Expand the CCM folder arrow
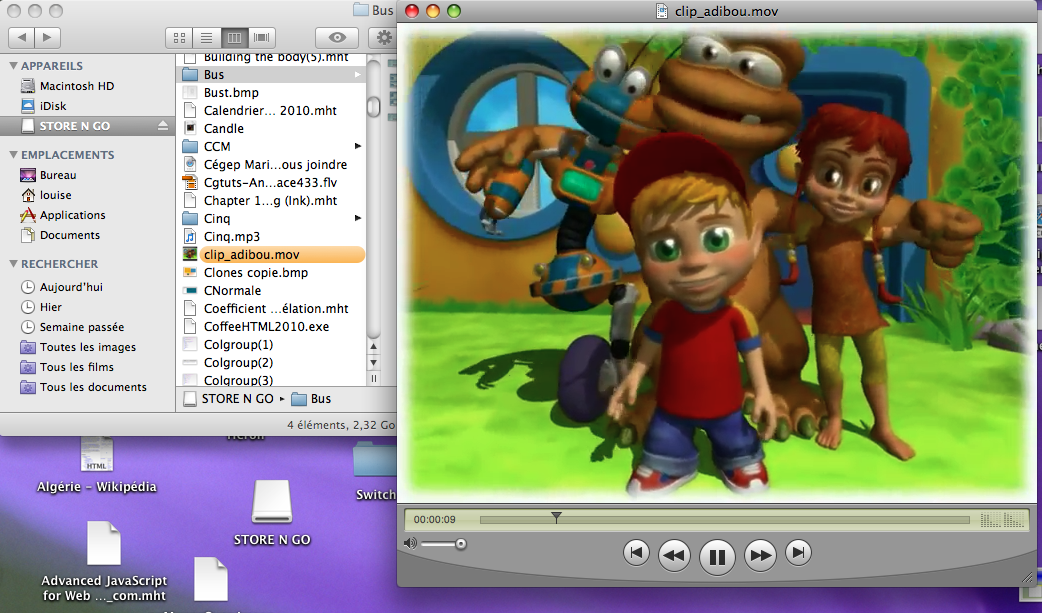Image resolution: width=1042 pixels, height=613 pixels. click(358, 146)
